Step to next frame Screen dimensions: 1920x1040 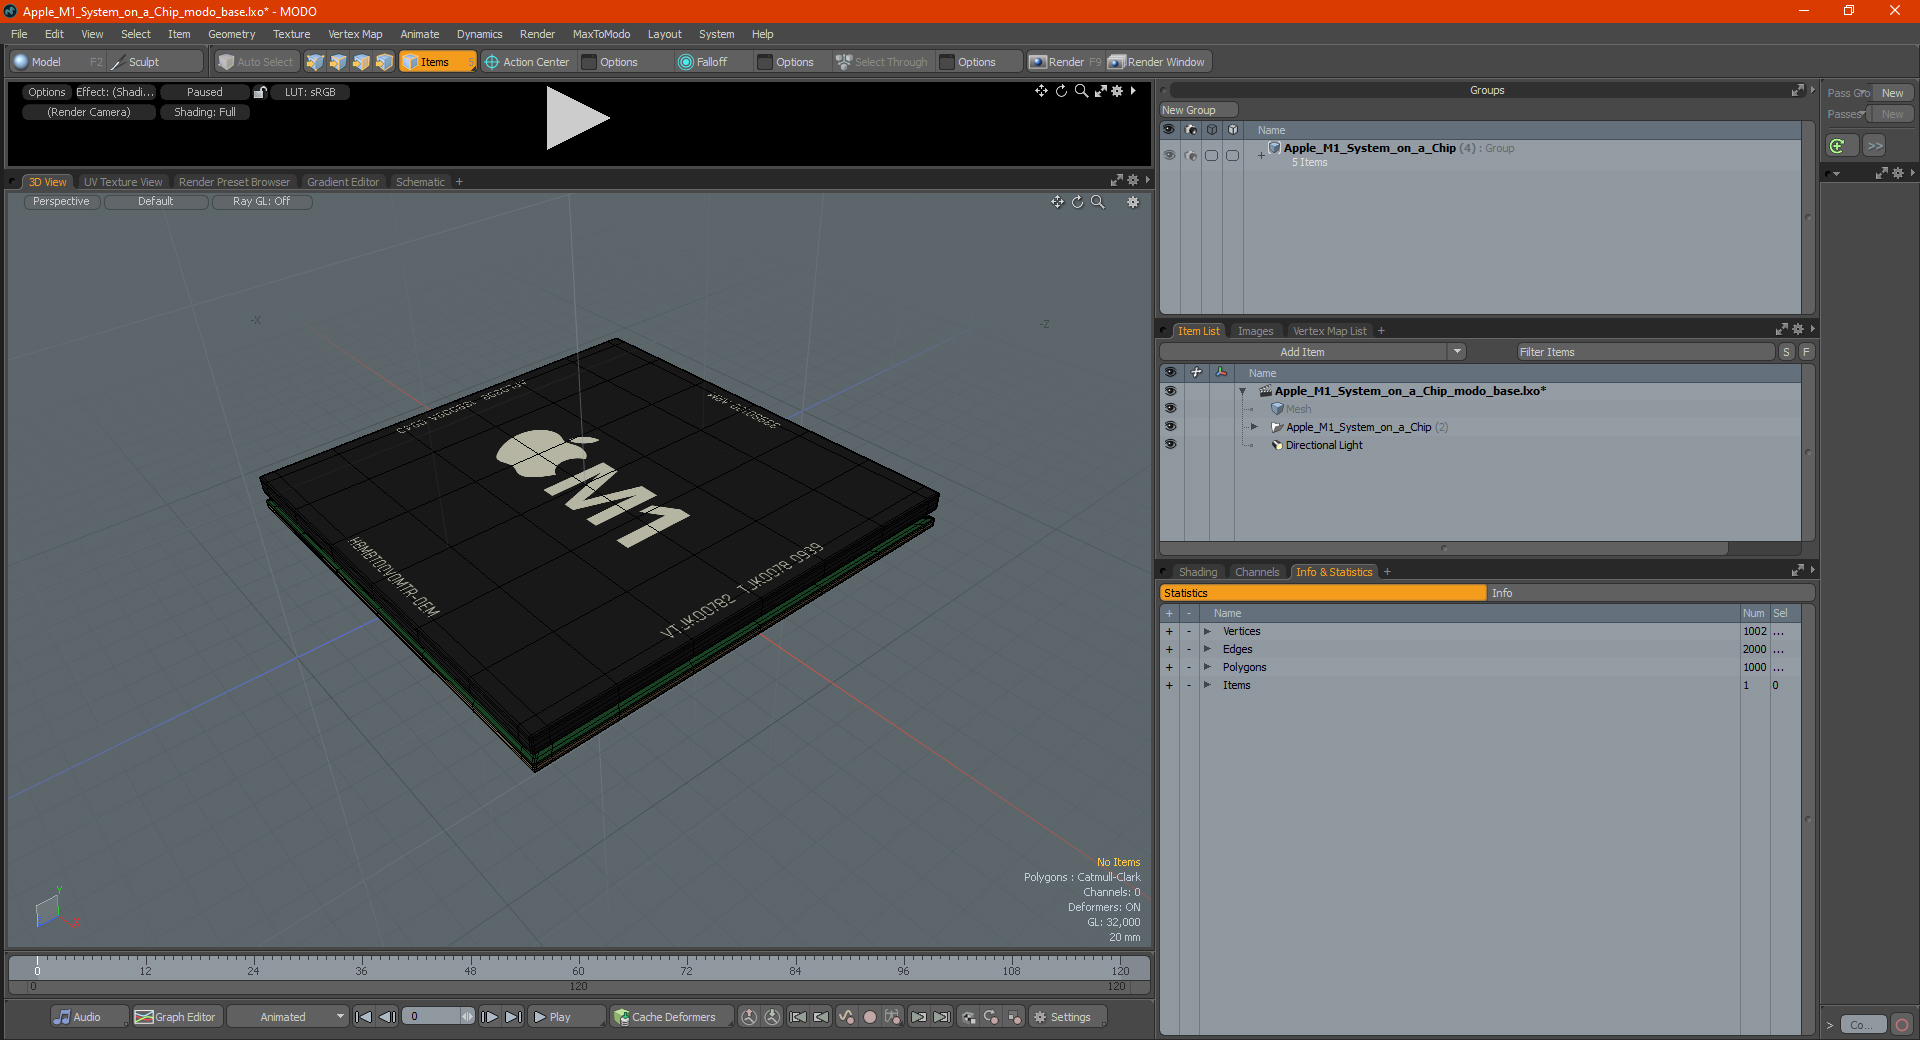(x=490, y=1017)
